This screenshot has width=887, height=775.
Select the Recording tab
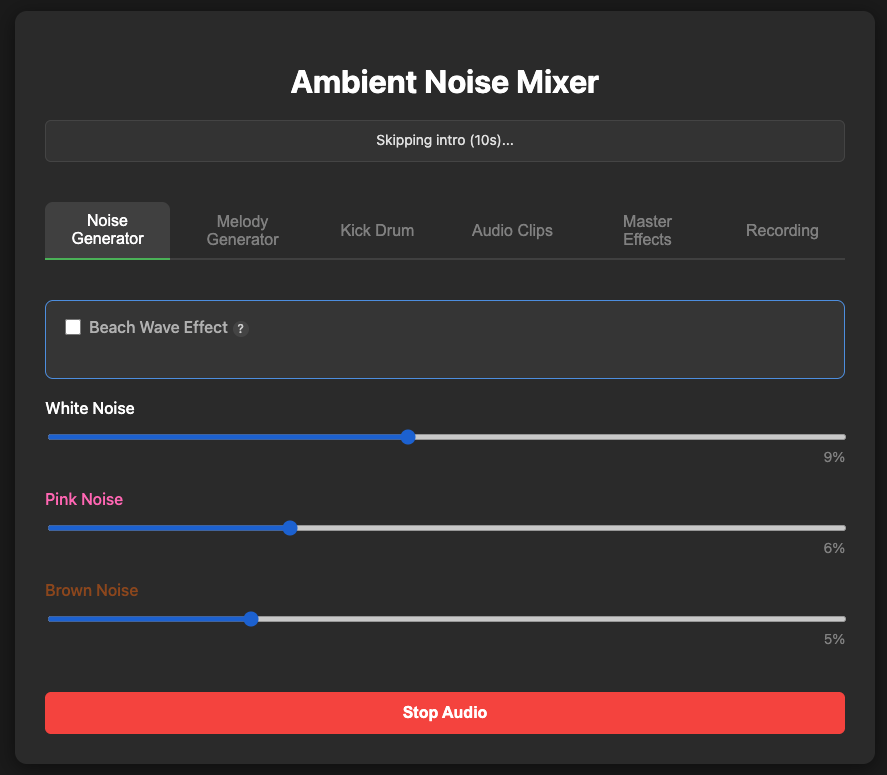click(x=782, y=230)
